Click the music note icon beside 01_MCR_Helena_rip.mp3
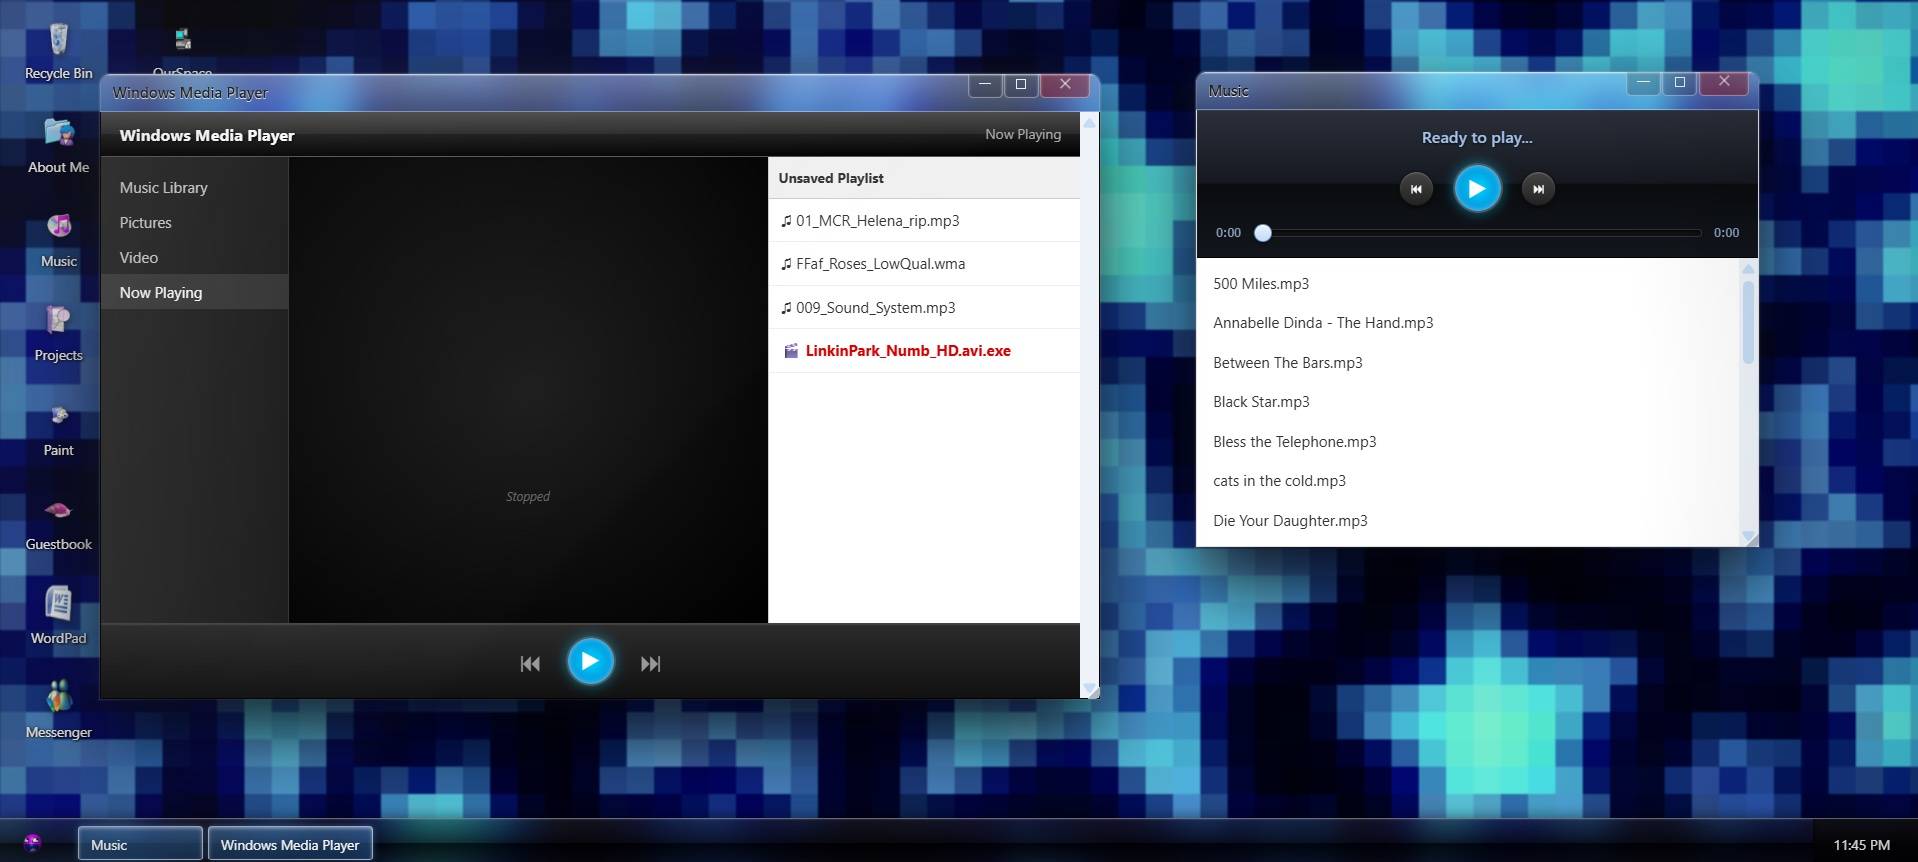This screenshot has width=1918, height=862. [786, 221]
